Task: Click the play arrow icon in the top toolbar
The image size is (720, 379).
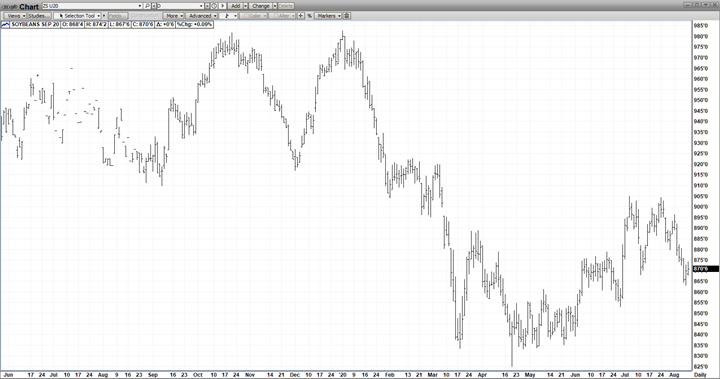Action: point(222,6)
